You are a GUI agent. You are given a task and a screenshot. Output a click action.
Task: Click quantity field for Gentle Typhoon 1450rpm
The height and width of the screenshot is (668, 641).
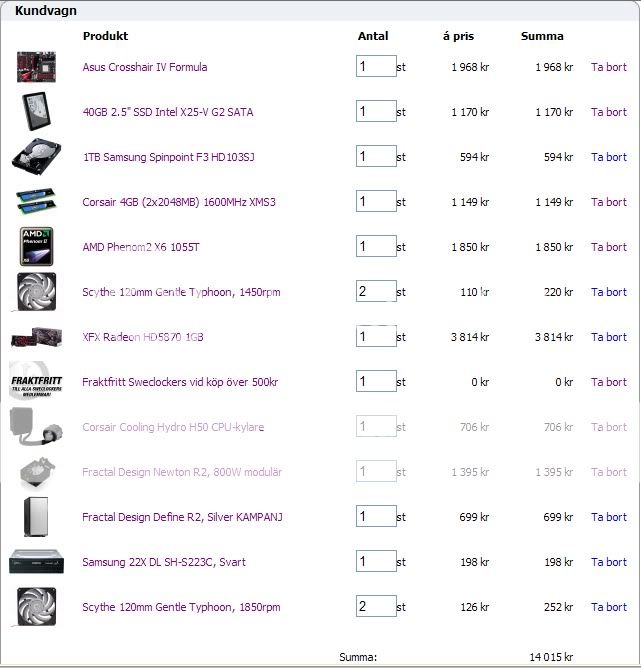376,292
